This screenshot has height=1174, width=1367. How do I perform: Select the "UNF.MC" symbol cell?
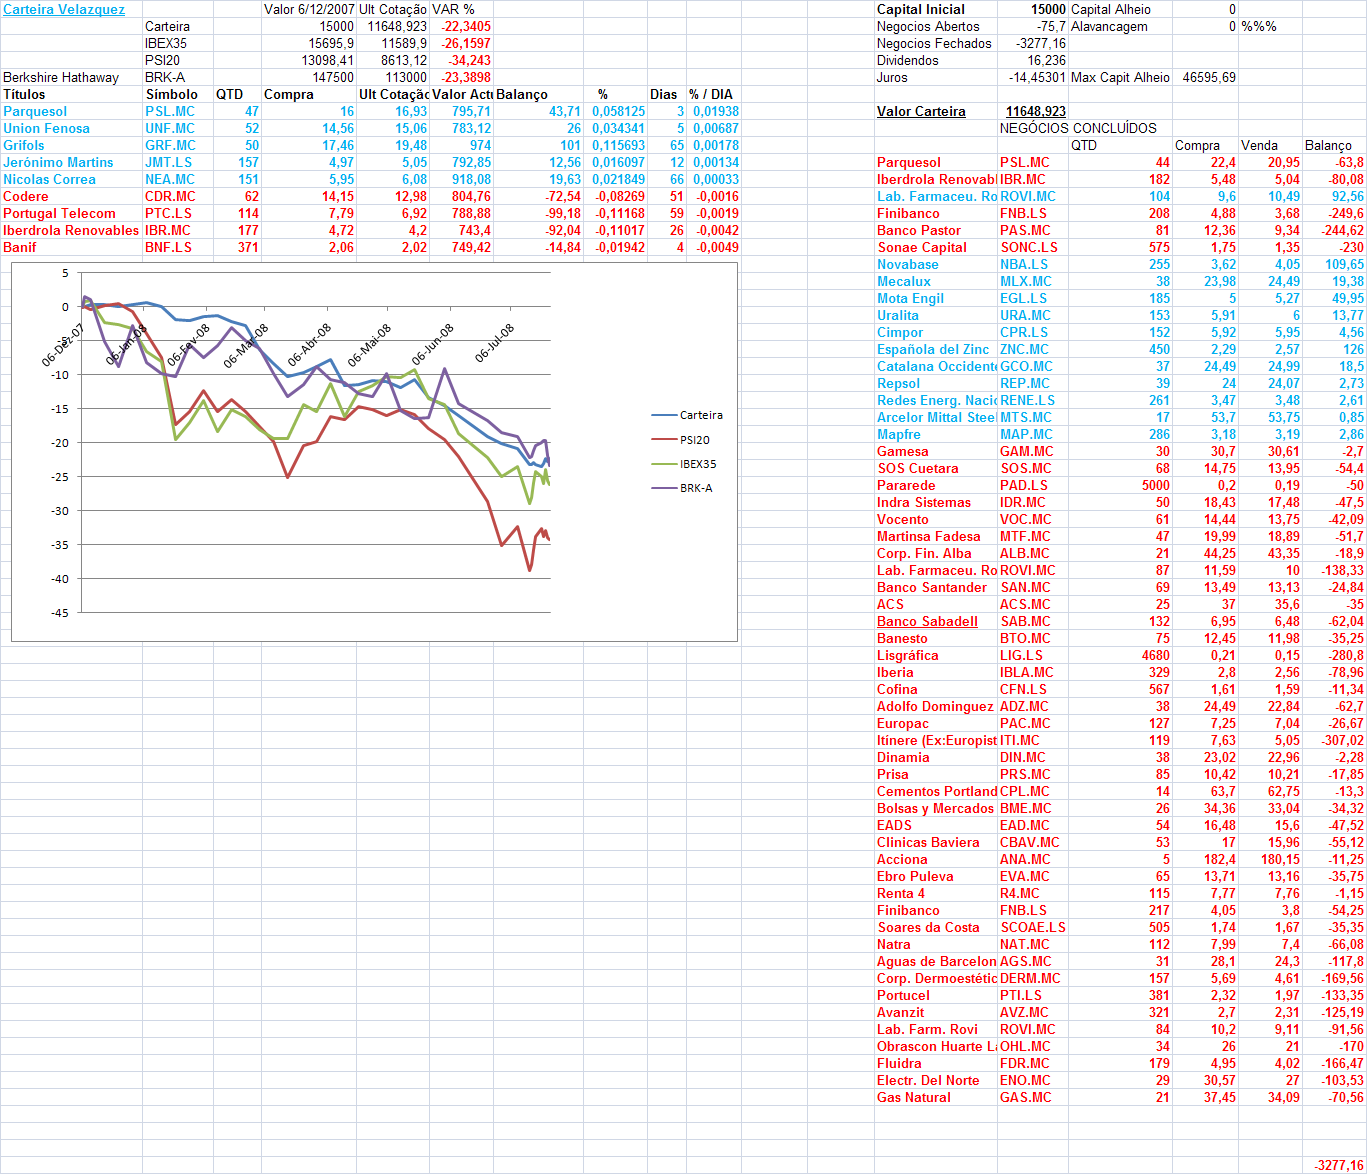tap(170, 129)
